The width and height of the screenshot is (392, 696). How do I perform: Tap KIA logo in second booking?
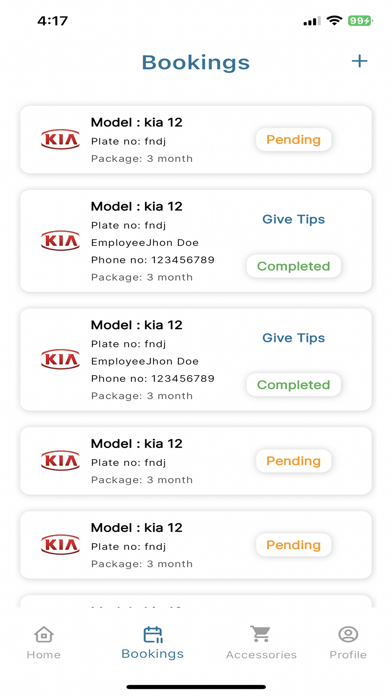click(60, 241)
